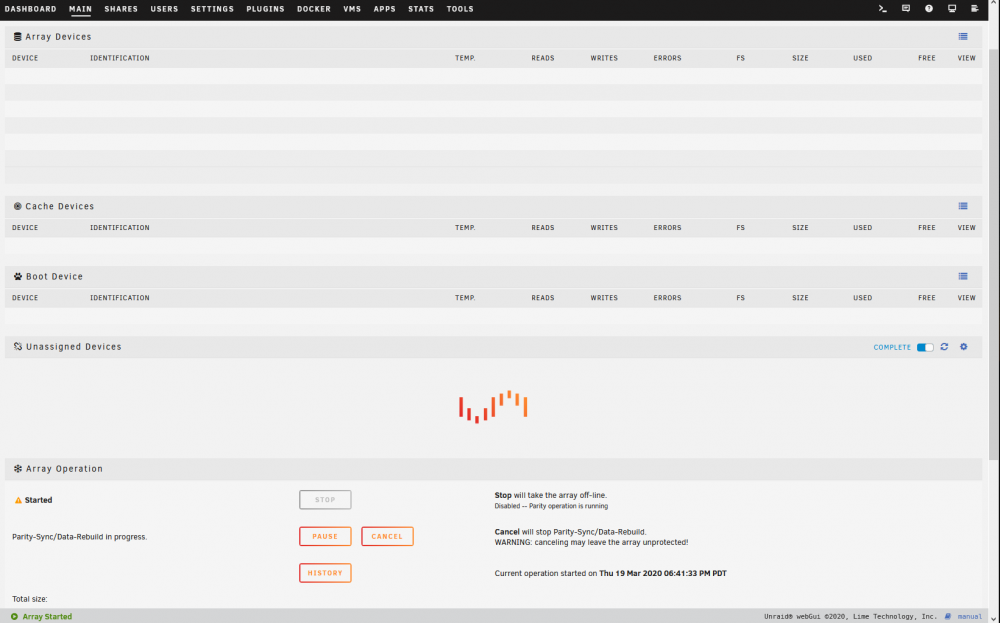Open the APPS tab
Image resolution: width=1000 pixels, height=623 pixels.
pyautogui.click(x=385, y=9)
